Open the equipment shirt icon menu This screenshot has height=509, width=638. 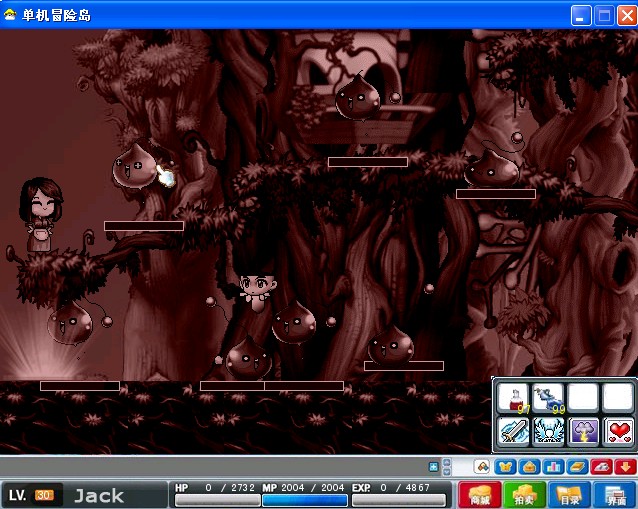click(x=505, y=467)
